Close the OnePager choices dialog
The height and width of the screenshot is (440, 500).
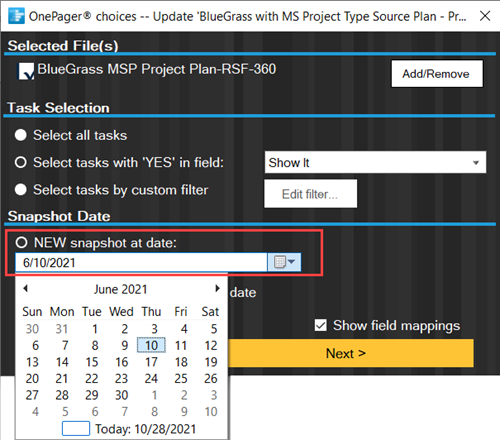[485, 16]
